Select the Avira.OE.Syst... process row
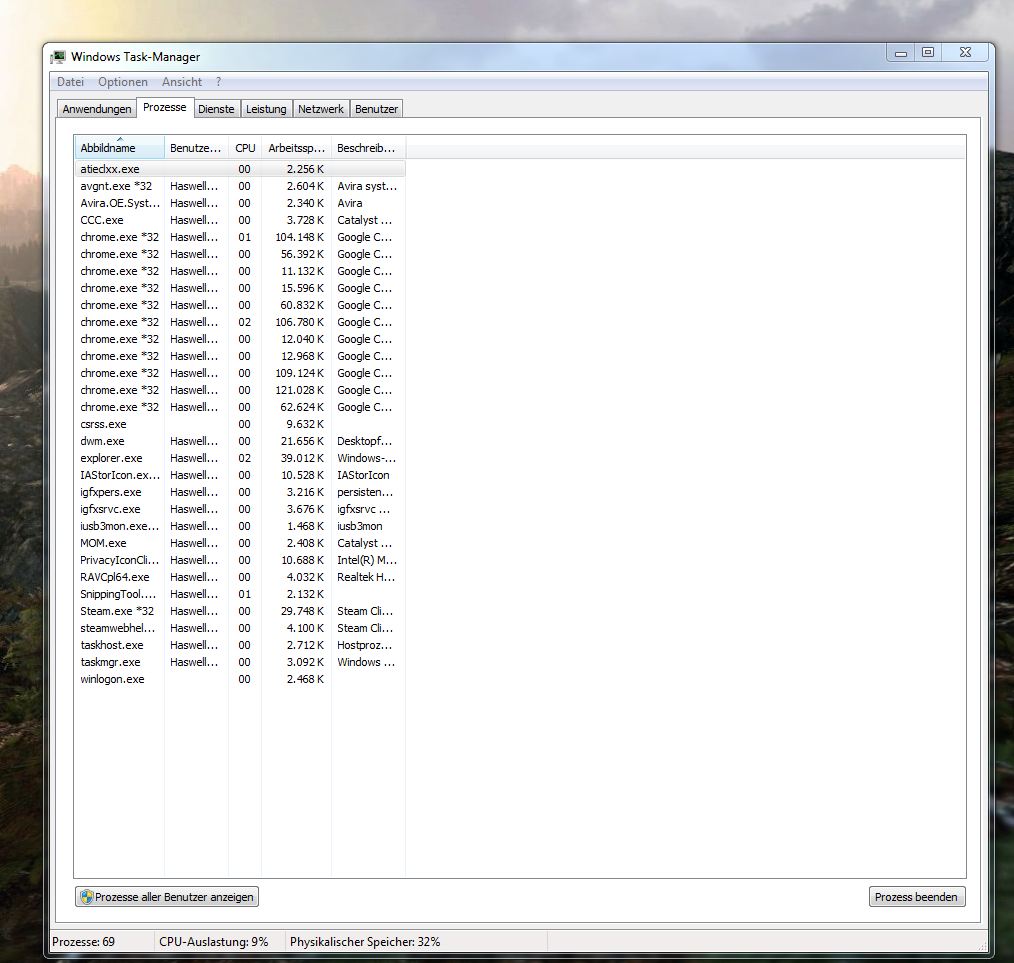The image size is (1014, 963). [240, 203]
